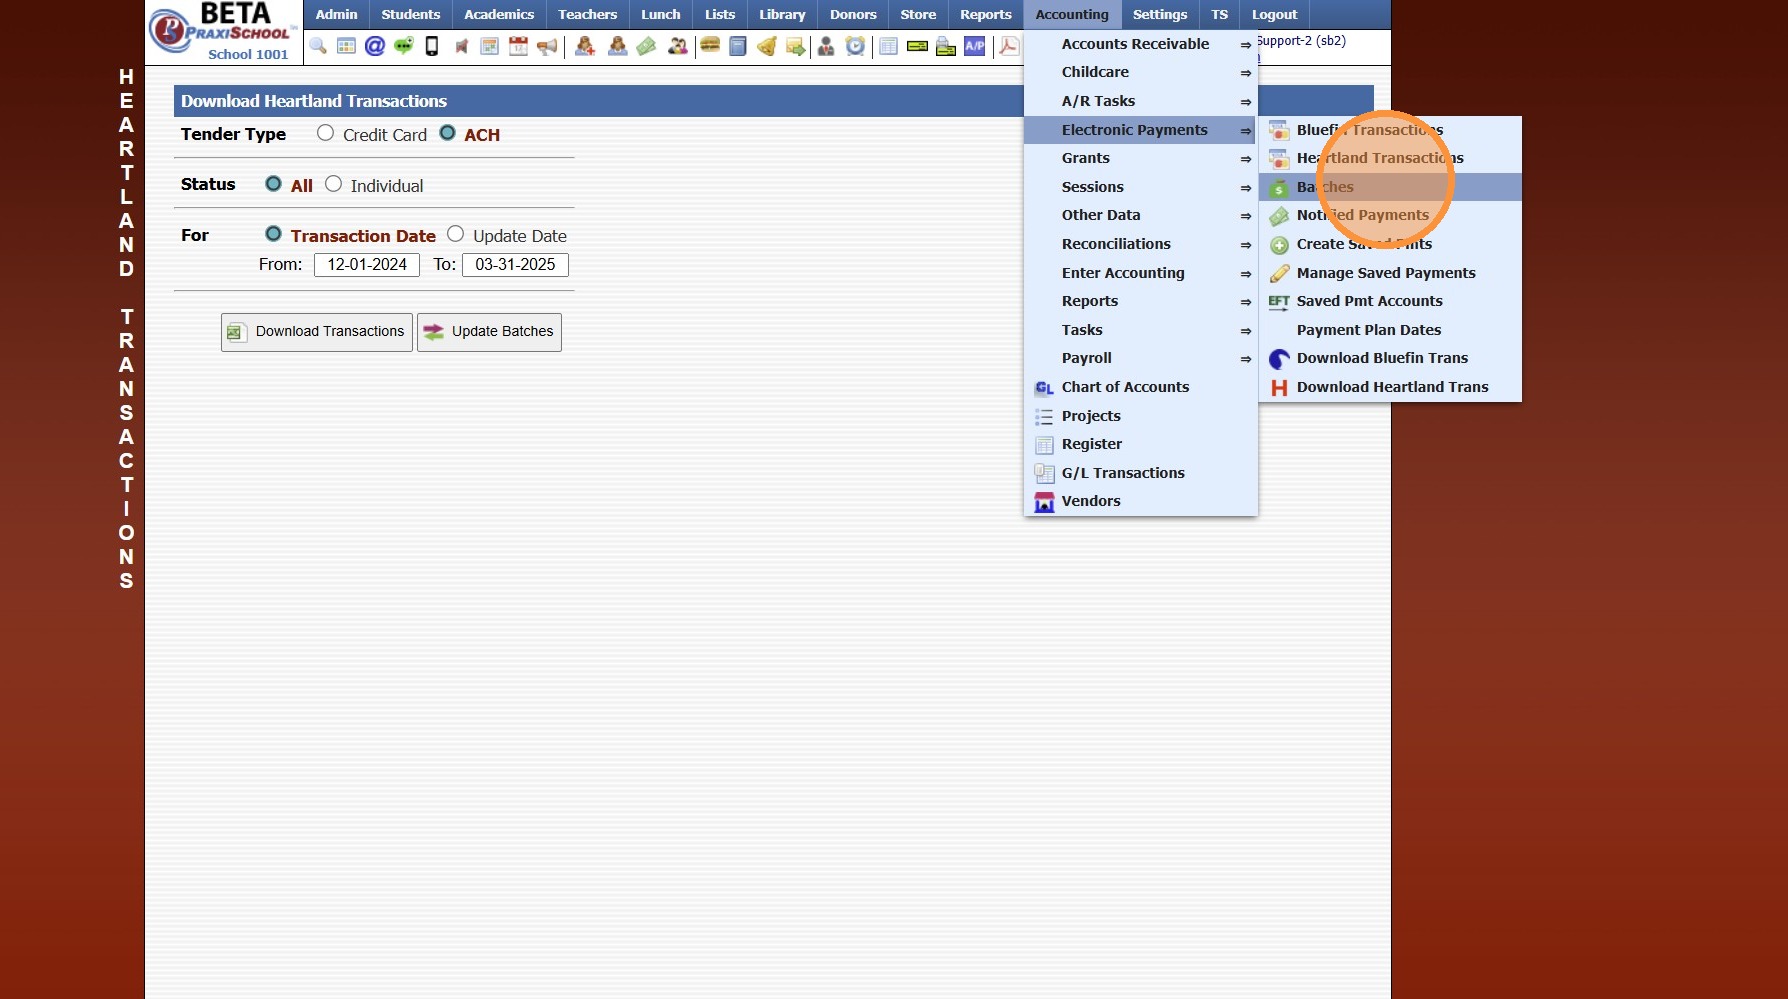Open Vendors from the Accounting menu

tap(1140, 501)
